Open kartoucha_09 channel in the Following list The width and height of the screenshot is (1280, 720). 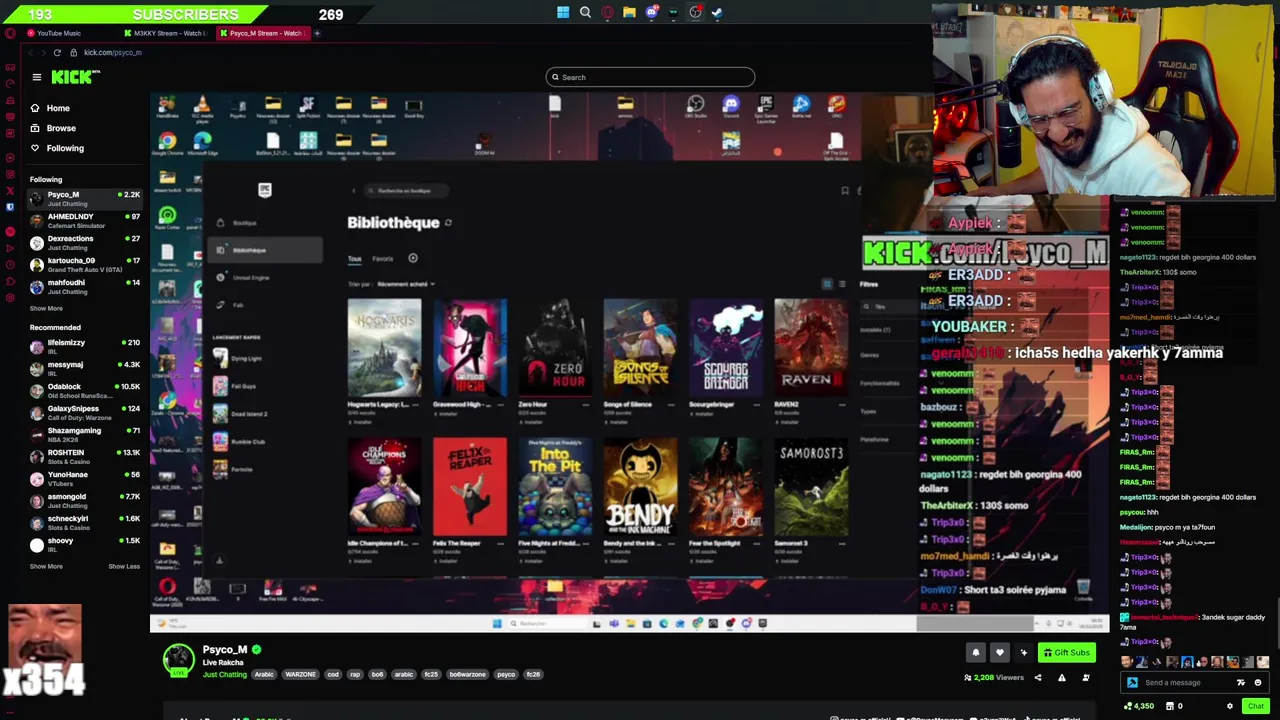(85, 264)
